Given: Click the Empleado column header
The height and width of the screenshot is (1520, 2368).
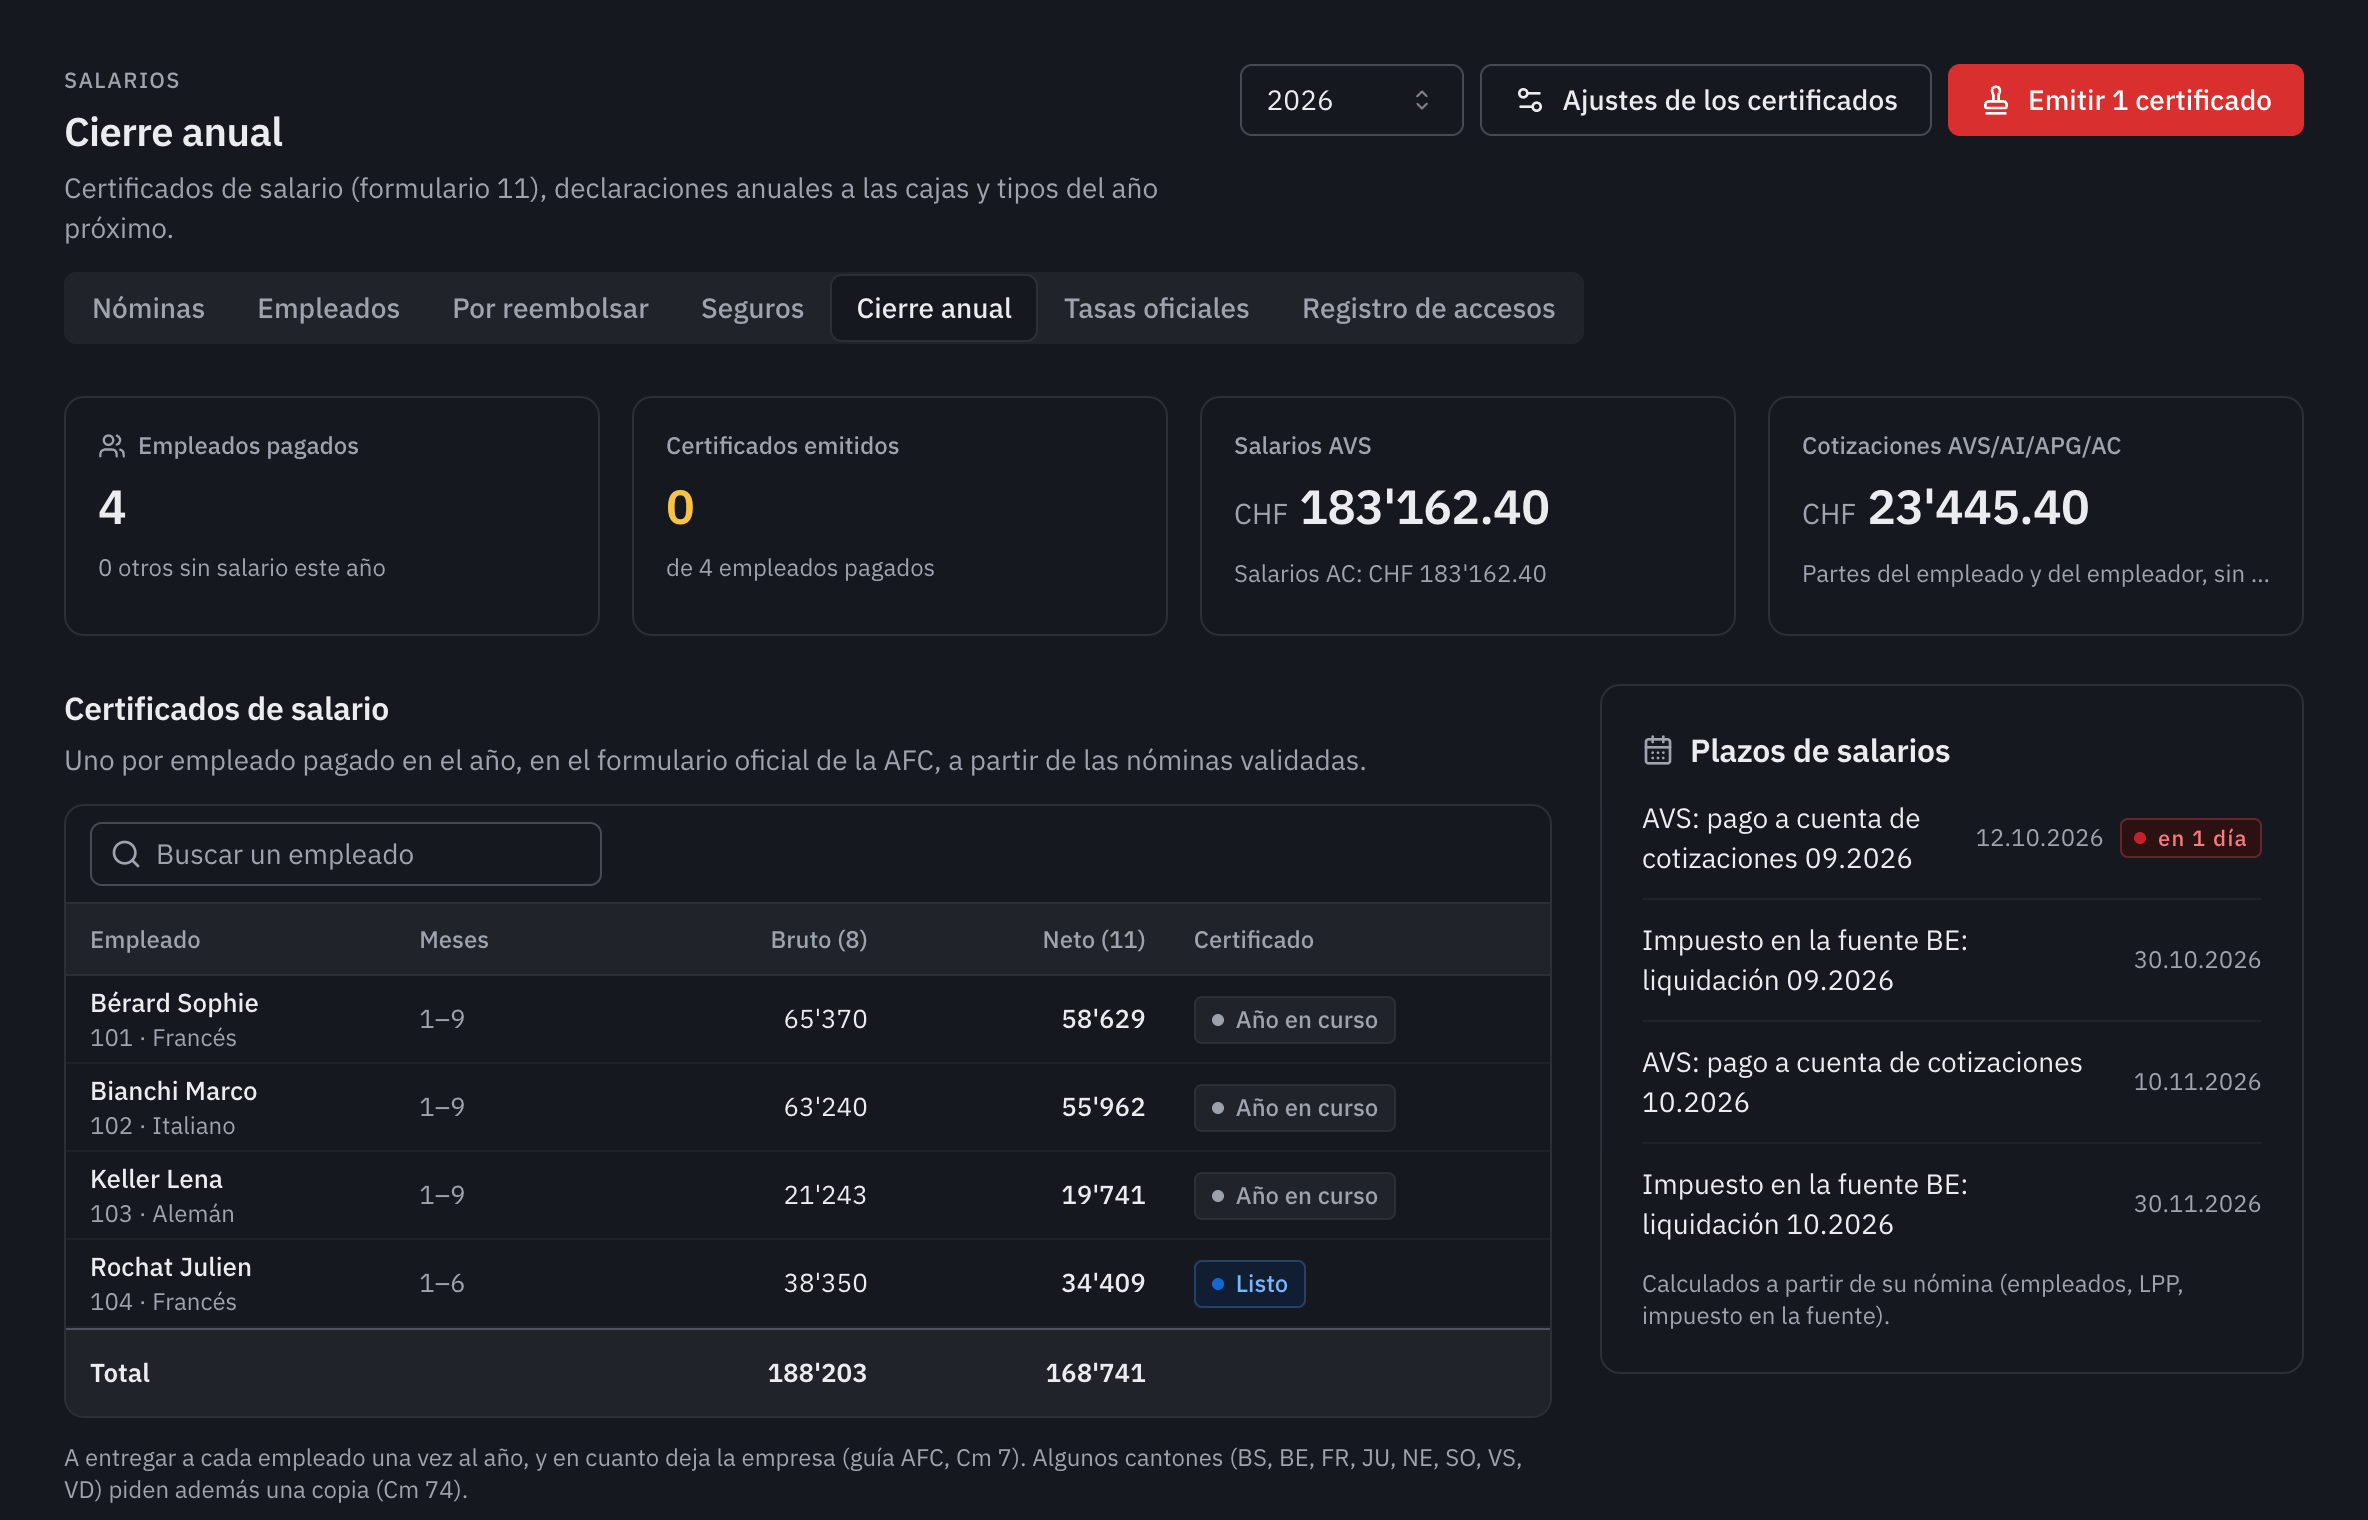Looking at the screenshot, I should tap(145, 940).
